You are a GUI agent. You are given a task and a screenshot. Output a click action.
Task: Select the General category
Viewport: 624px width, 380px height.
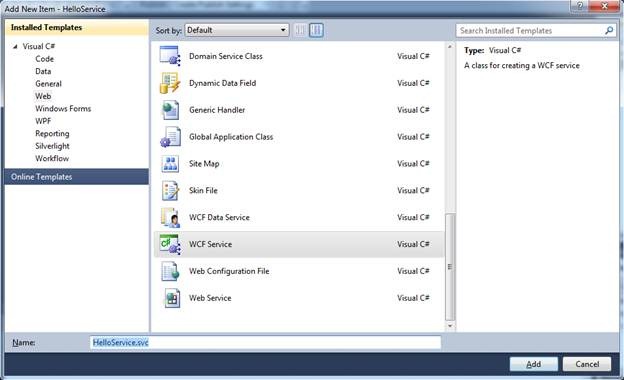(x=49, y=84)
